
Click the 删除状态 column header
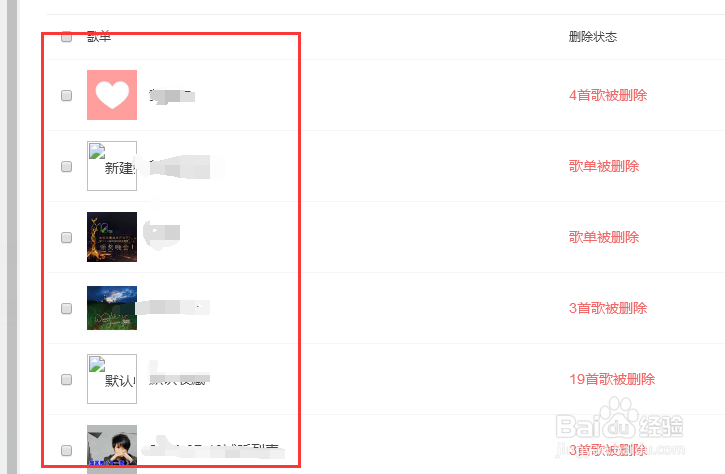[x=593, y=37]
